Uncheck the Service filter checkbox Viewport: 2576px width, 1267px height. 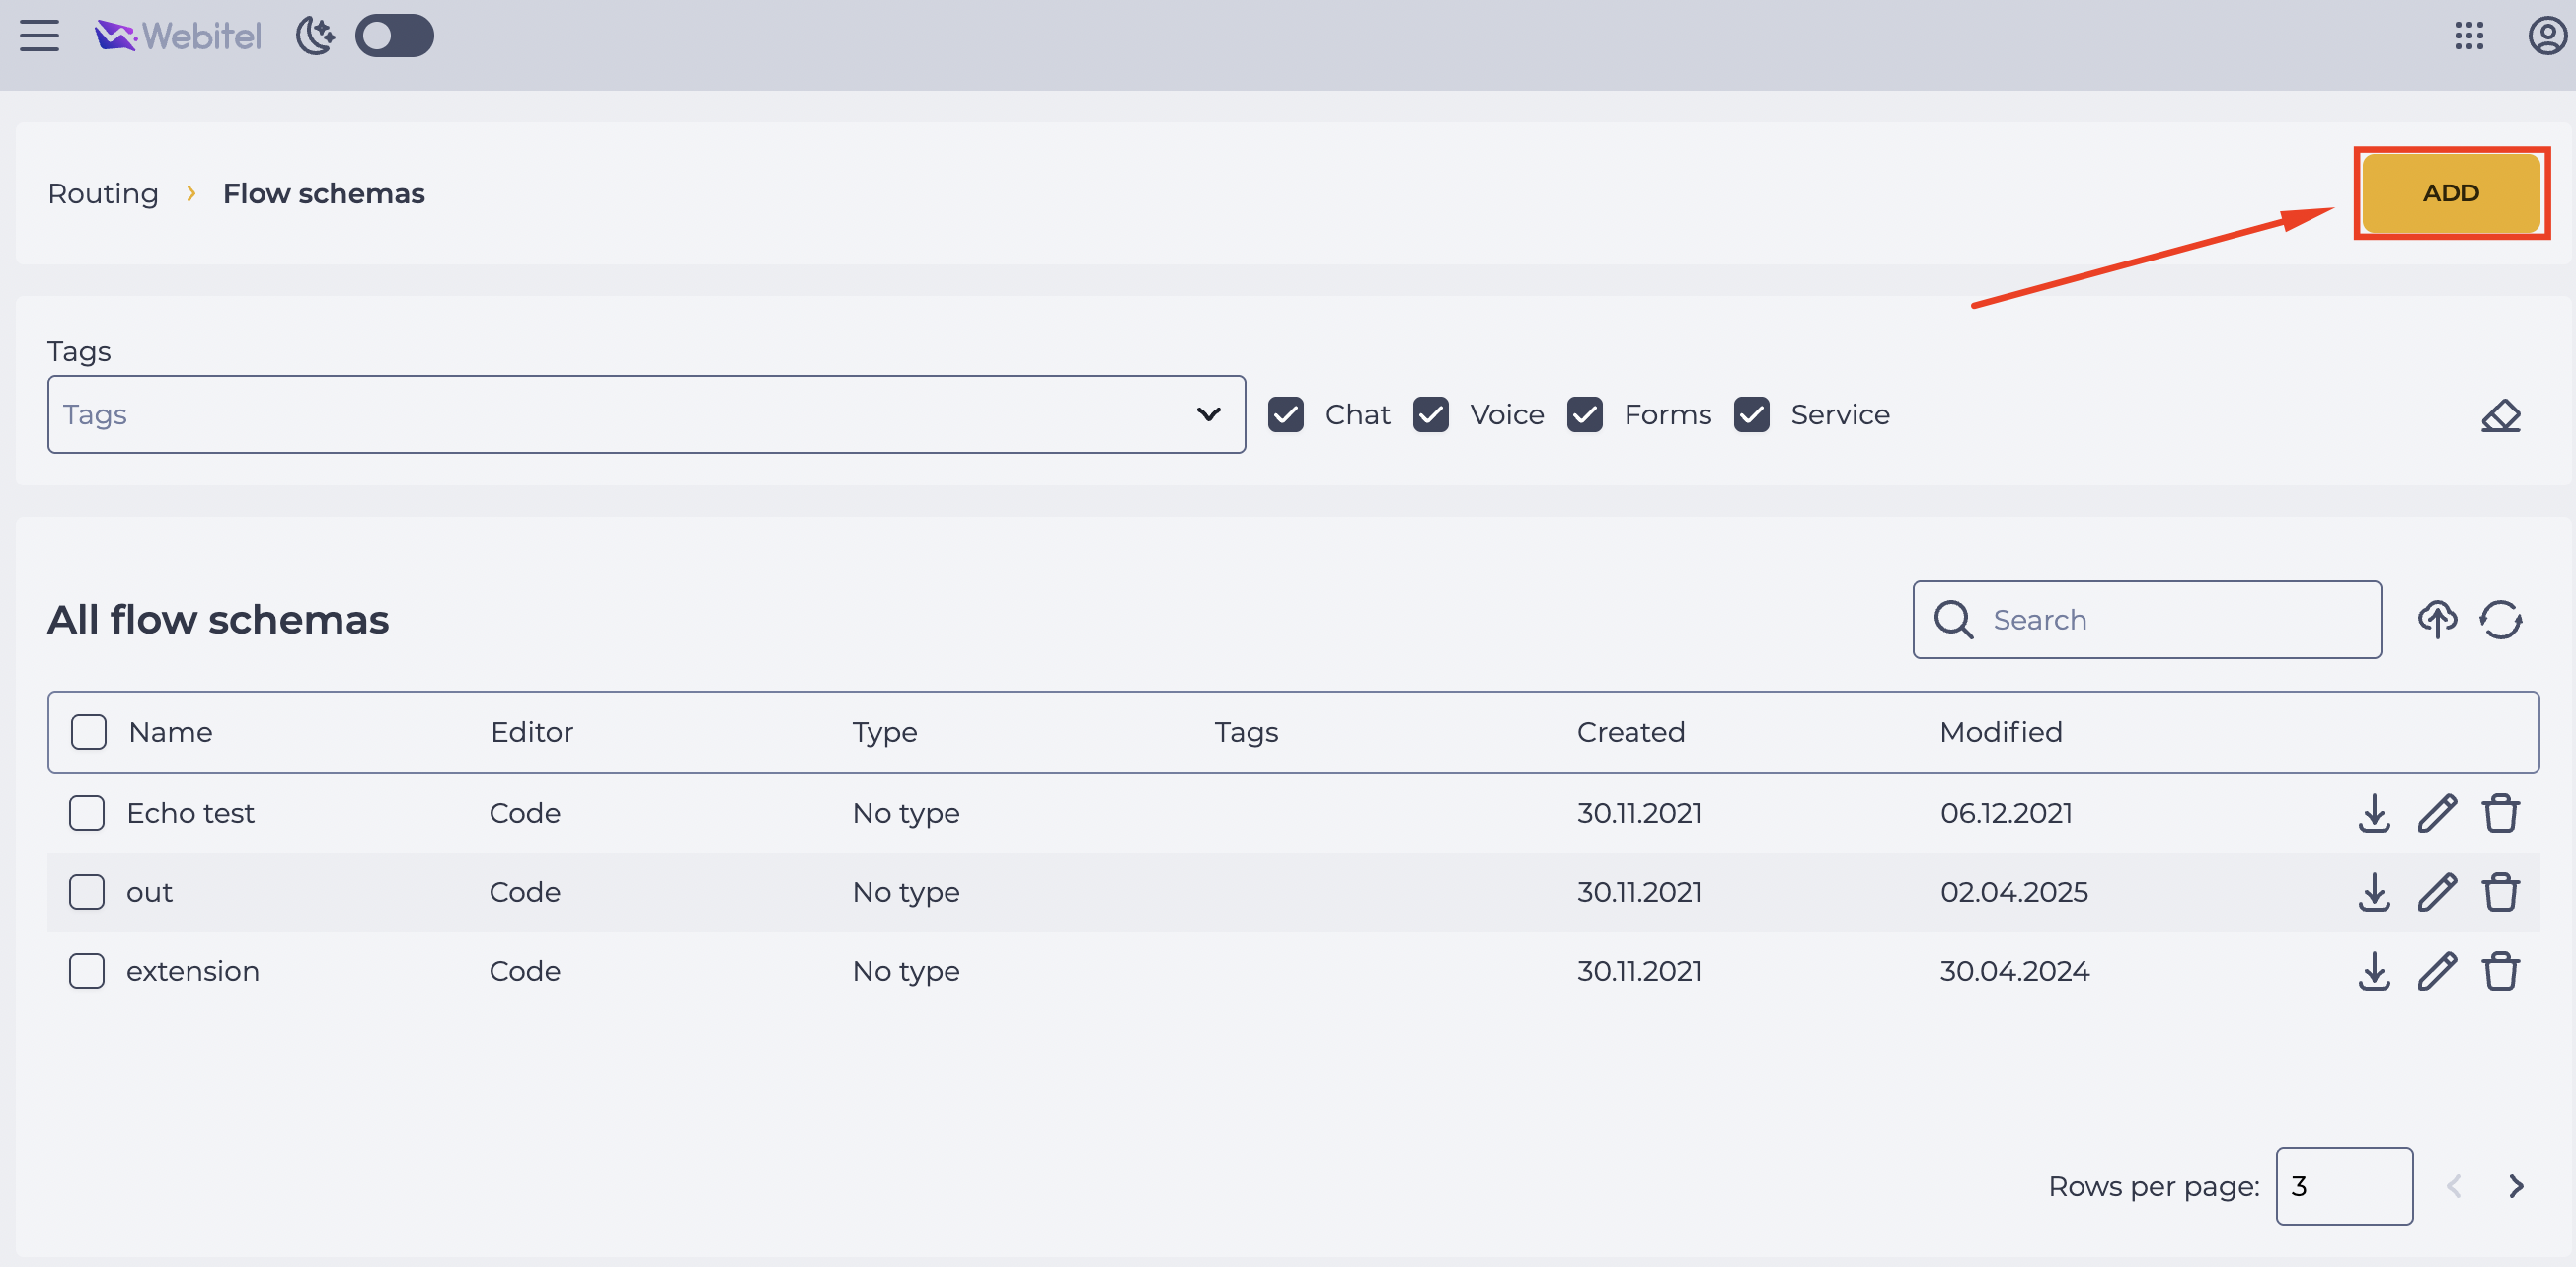coord(1752,414)
